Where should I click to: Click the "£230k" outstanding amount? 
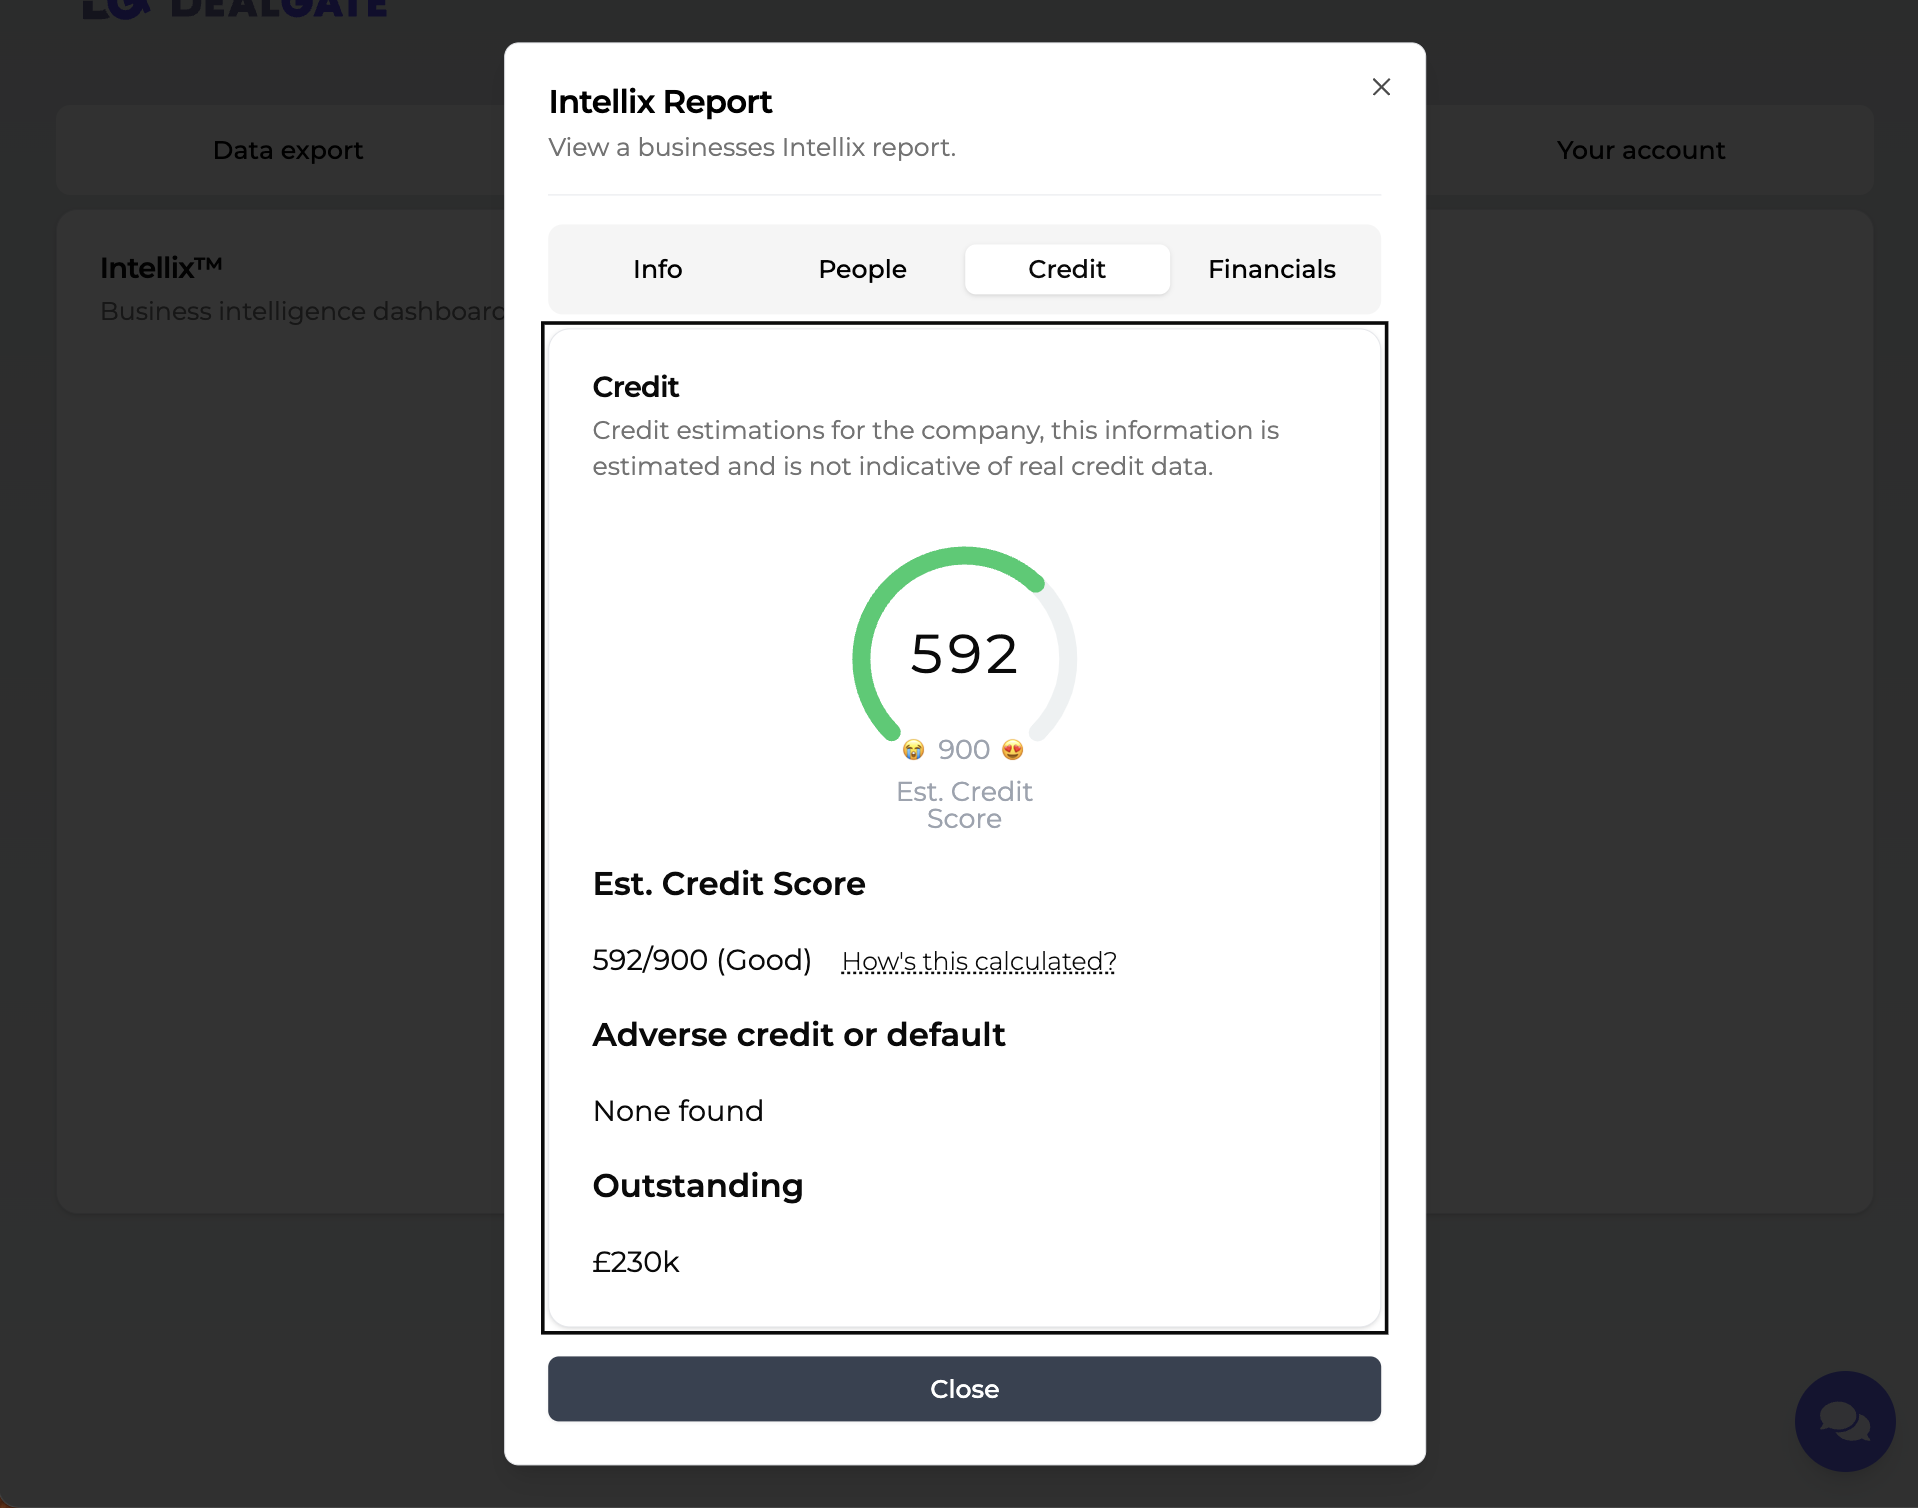pyautogui.click(x=636, y=1262)
